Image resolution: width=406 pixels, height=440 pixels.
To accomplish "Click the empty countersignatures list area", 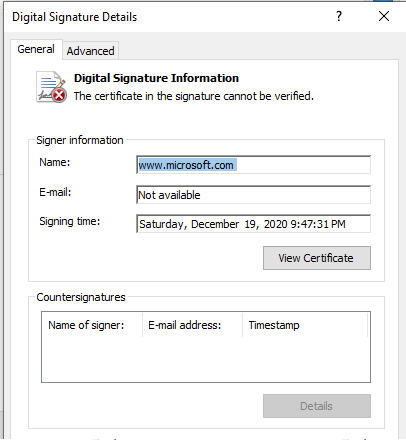I will (206, 359).
